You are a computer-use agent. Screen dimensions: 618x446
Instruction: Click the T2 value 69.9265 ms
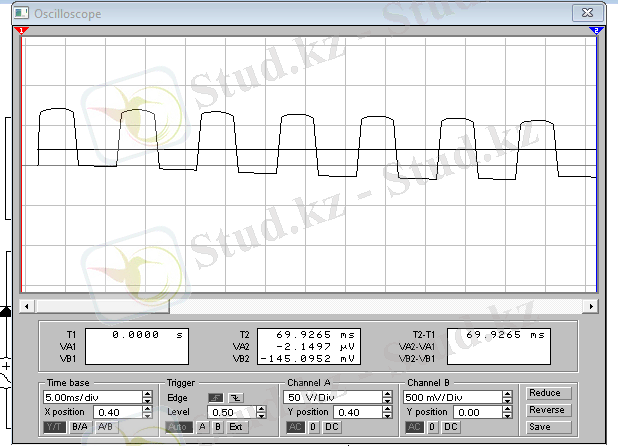[x=315, y=335]
